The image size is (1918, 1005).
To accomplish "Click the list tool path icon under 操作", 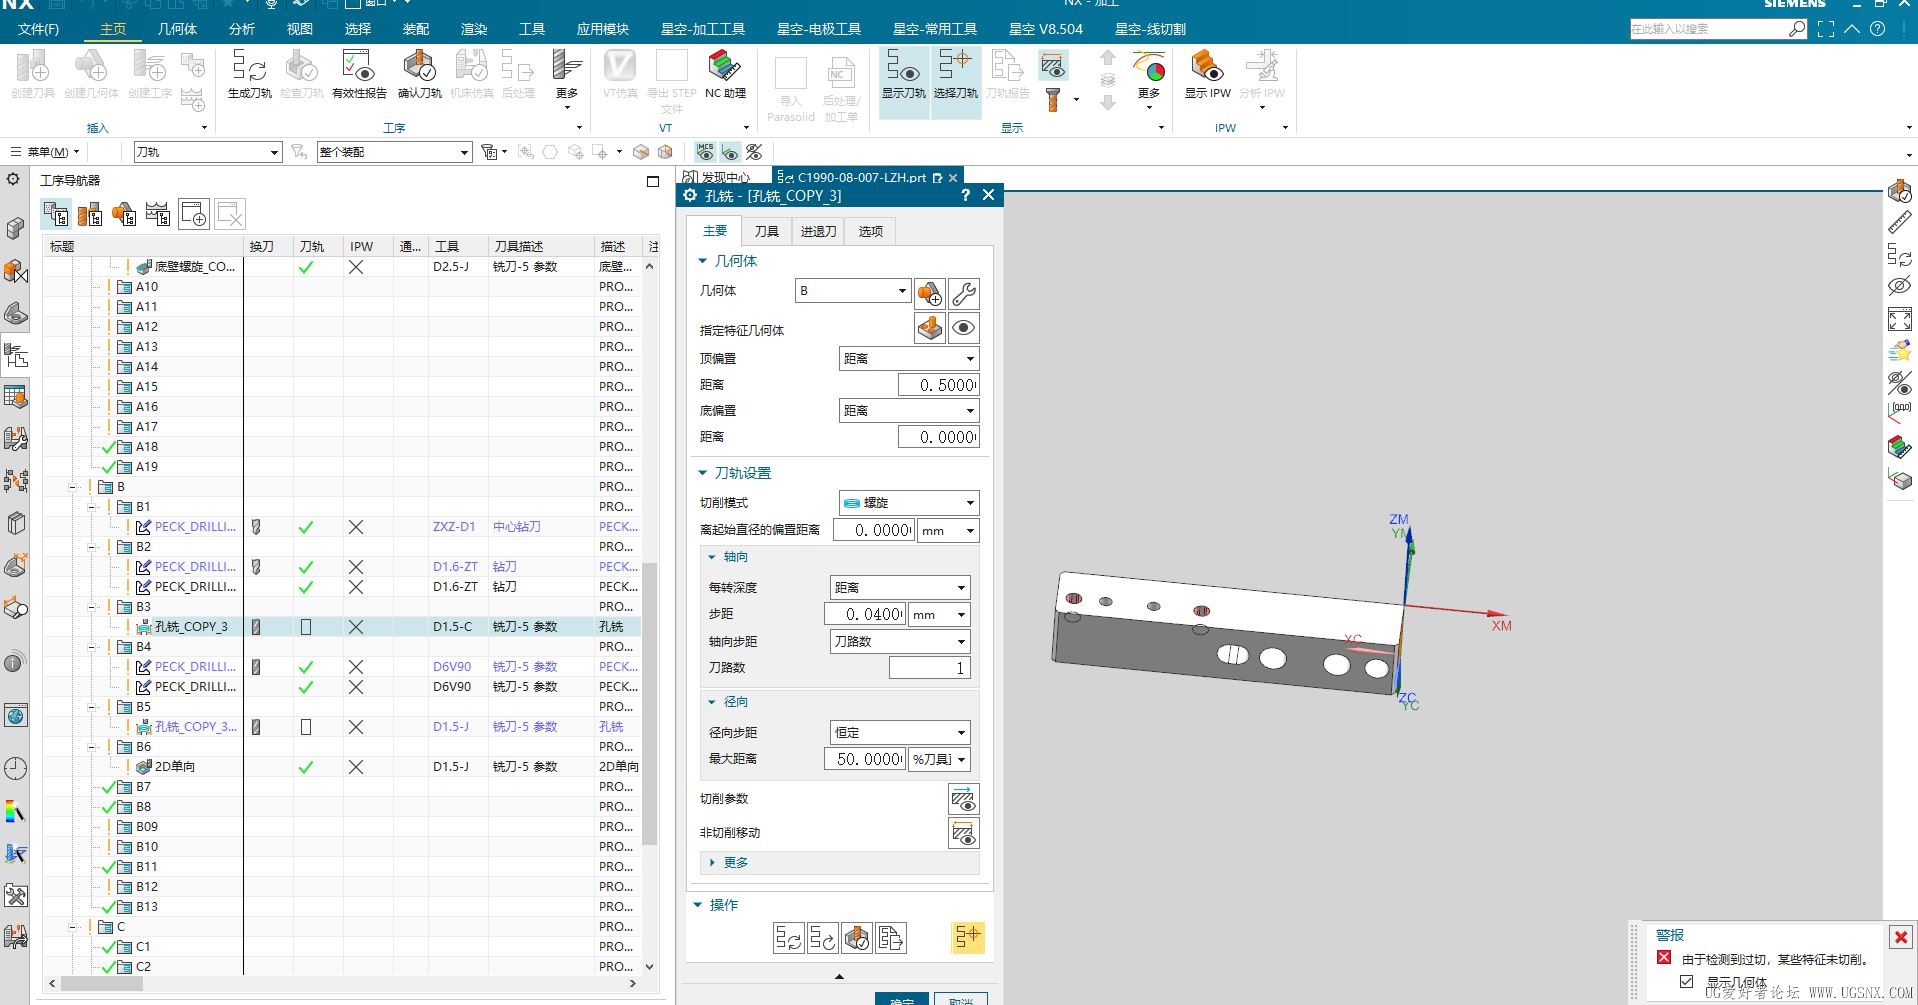I will 891,937.
